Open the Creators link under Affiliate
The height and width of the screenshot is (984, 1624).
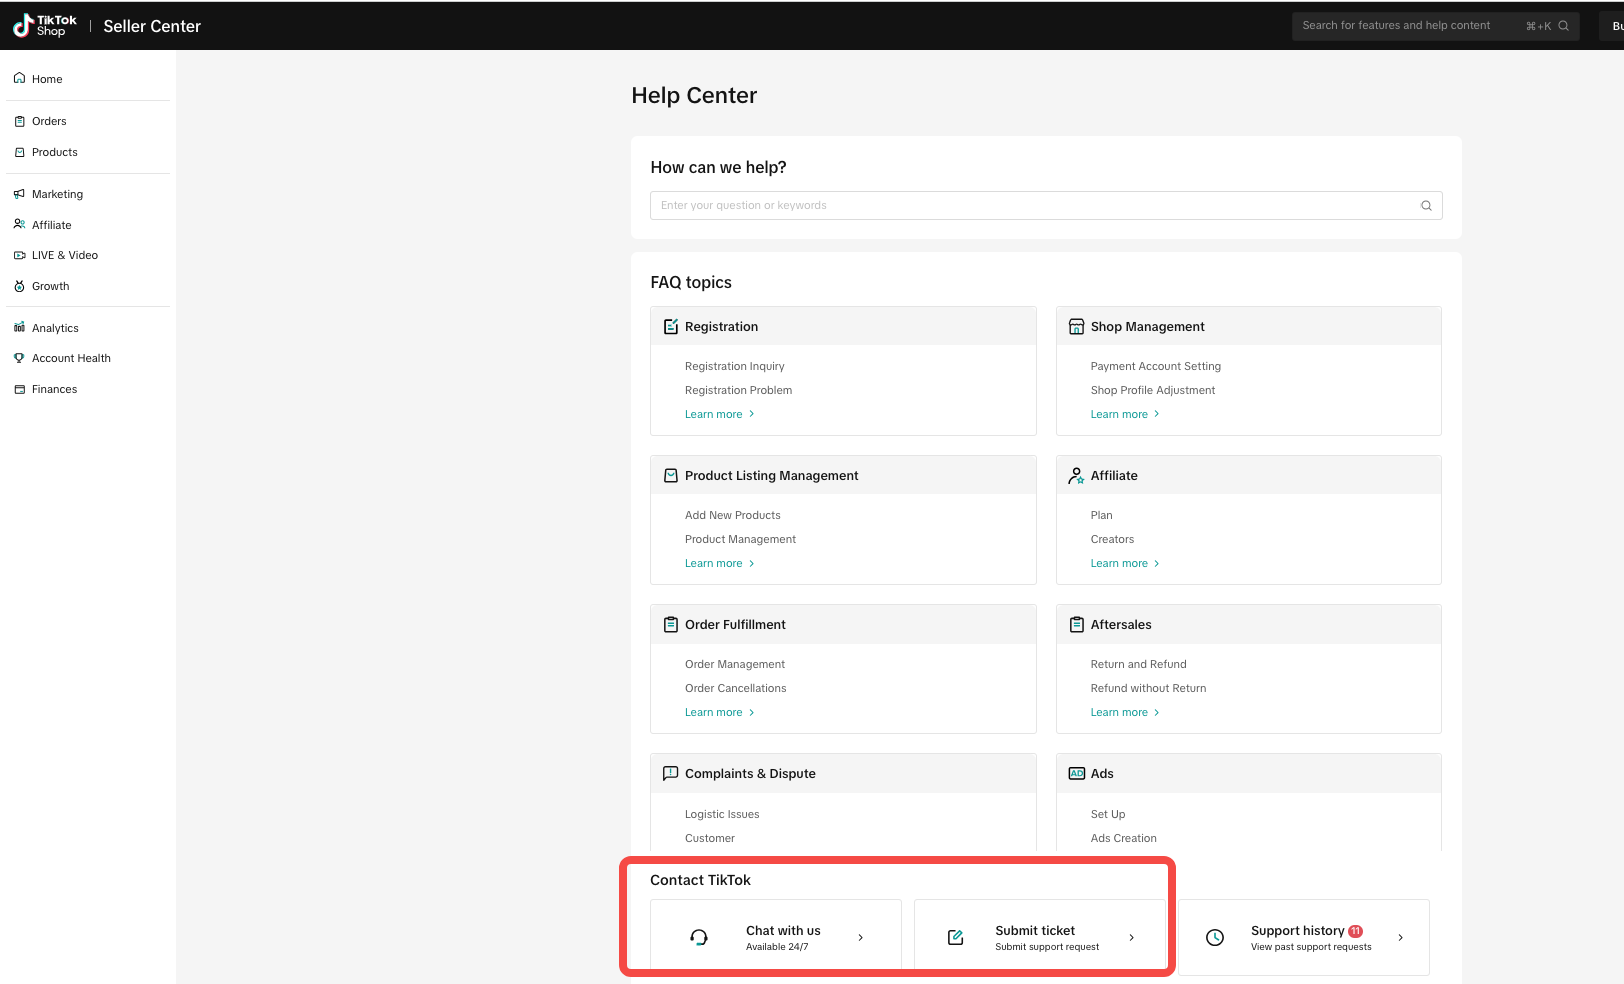click(x=1113, y=540)
